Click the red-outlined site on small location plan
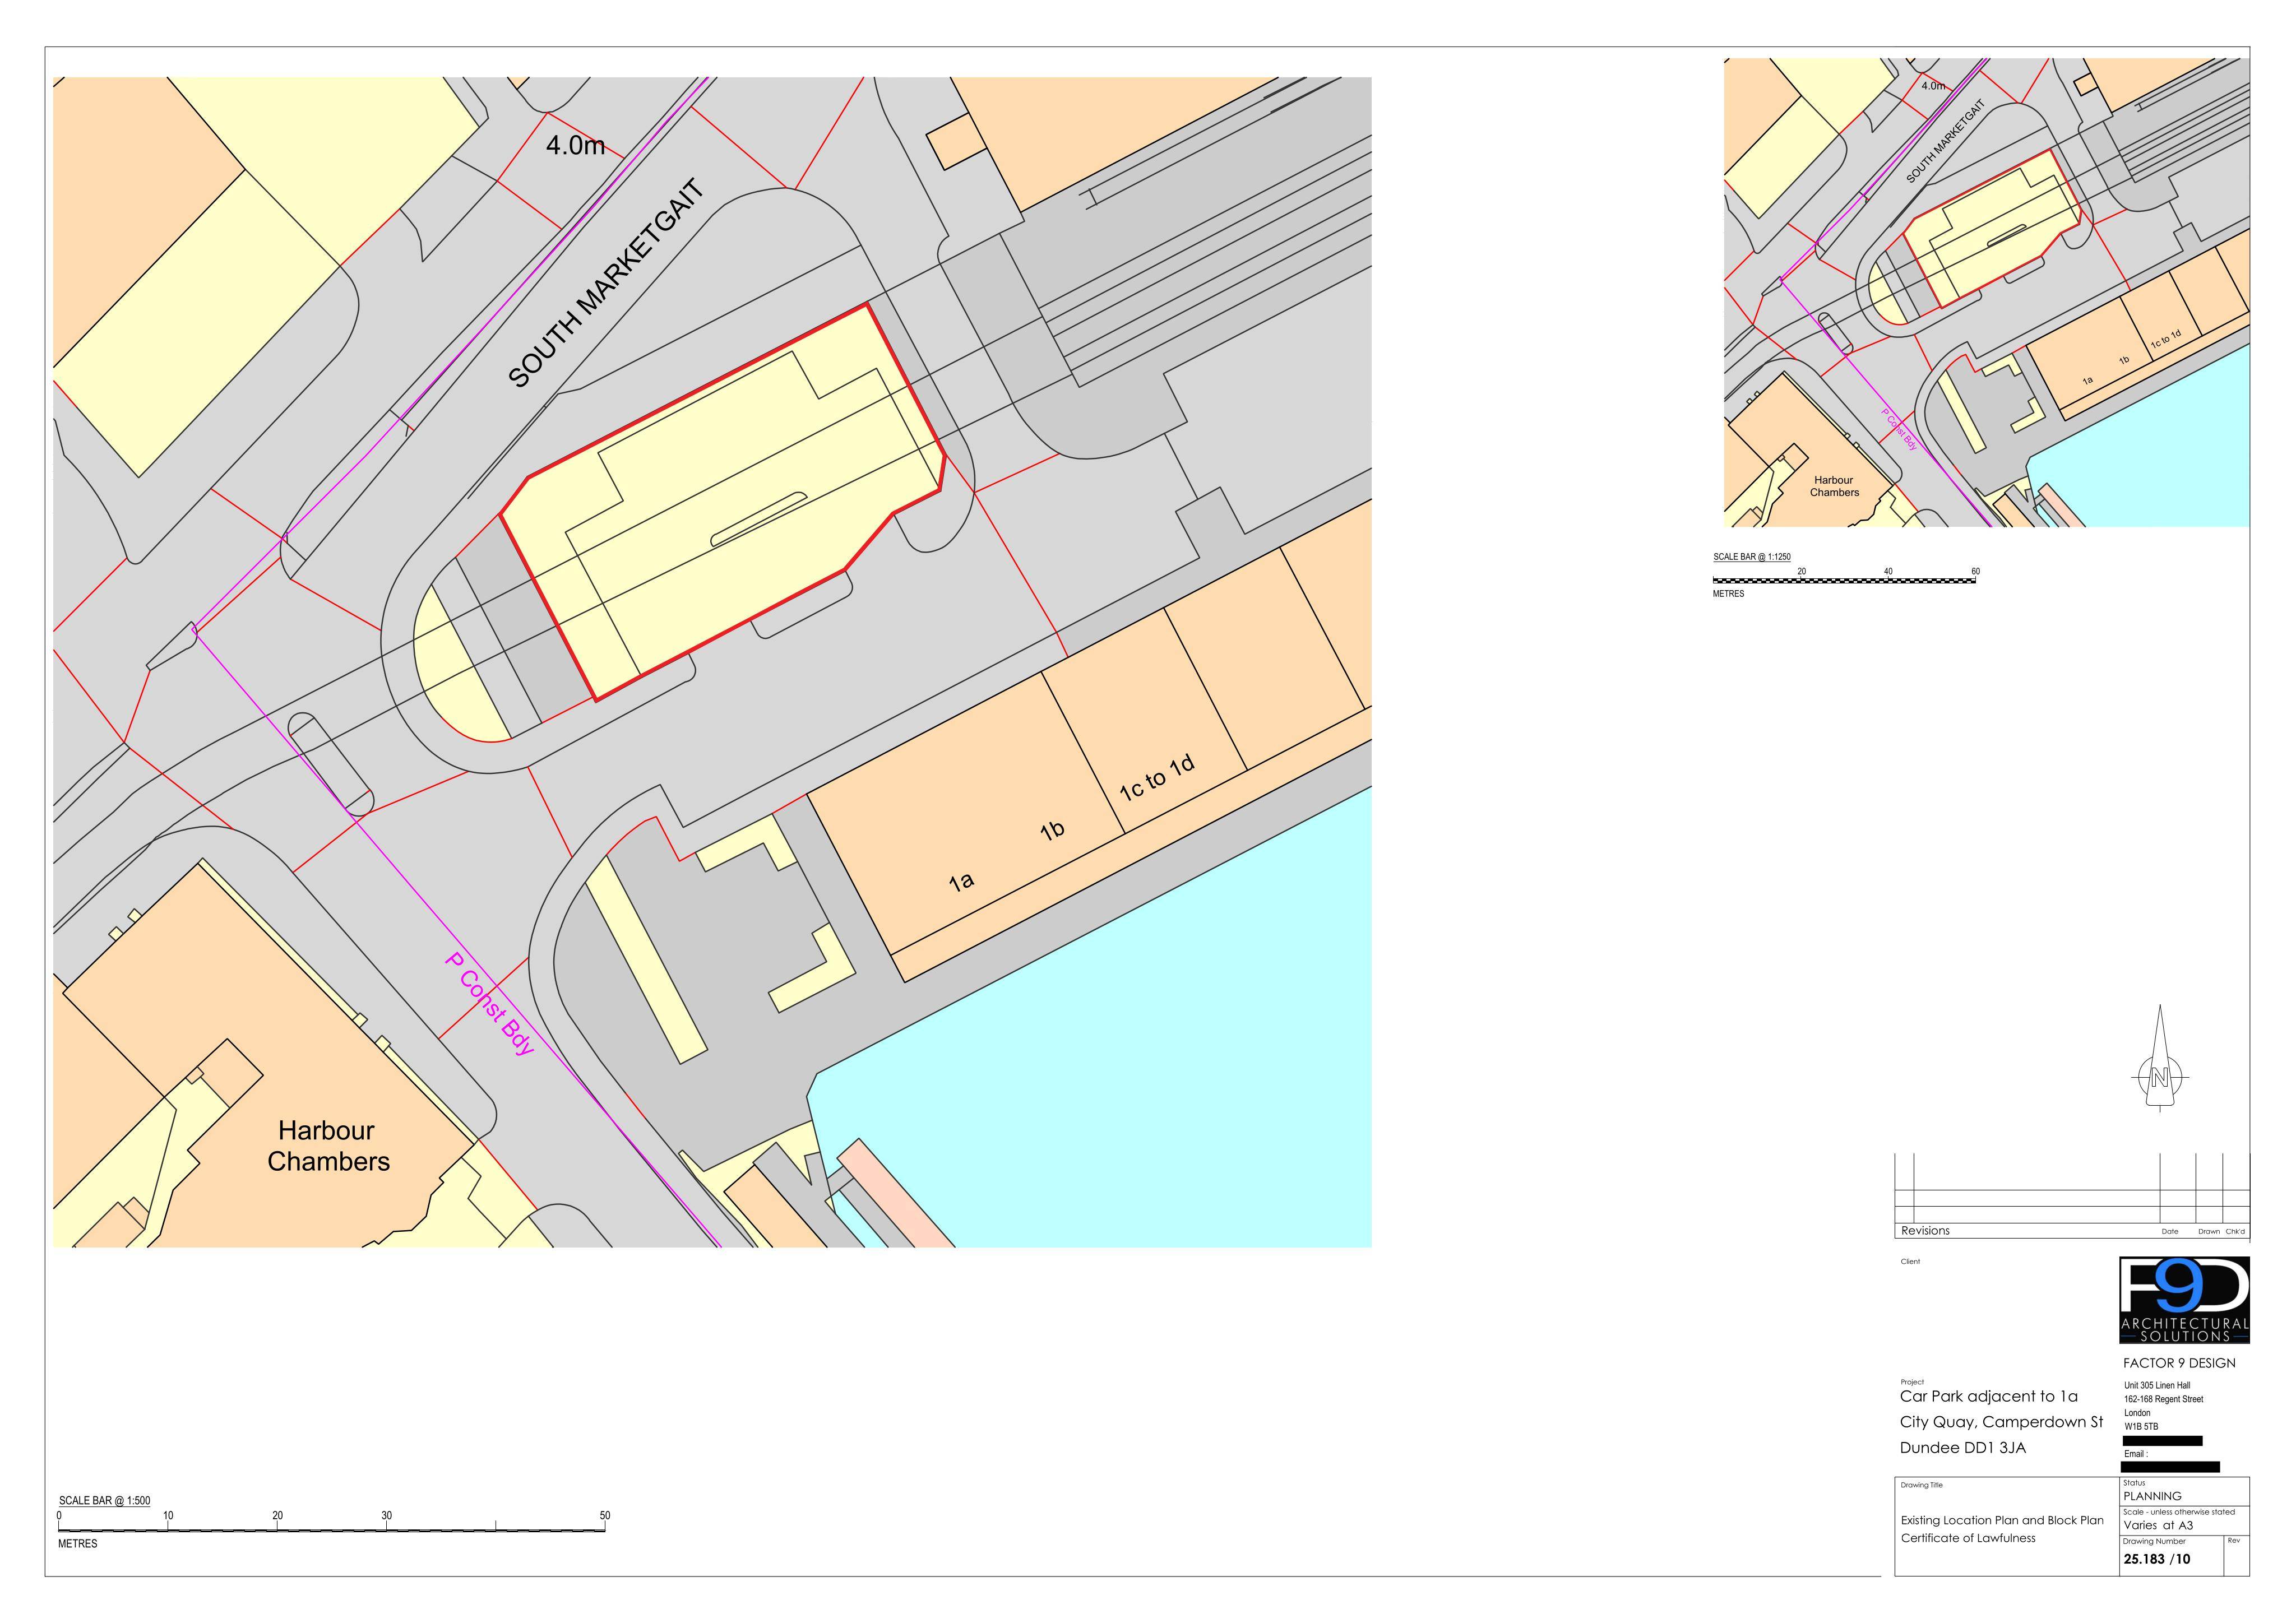This screenshot has width=2296, height=1623. [x=1992, y=228]
